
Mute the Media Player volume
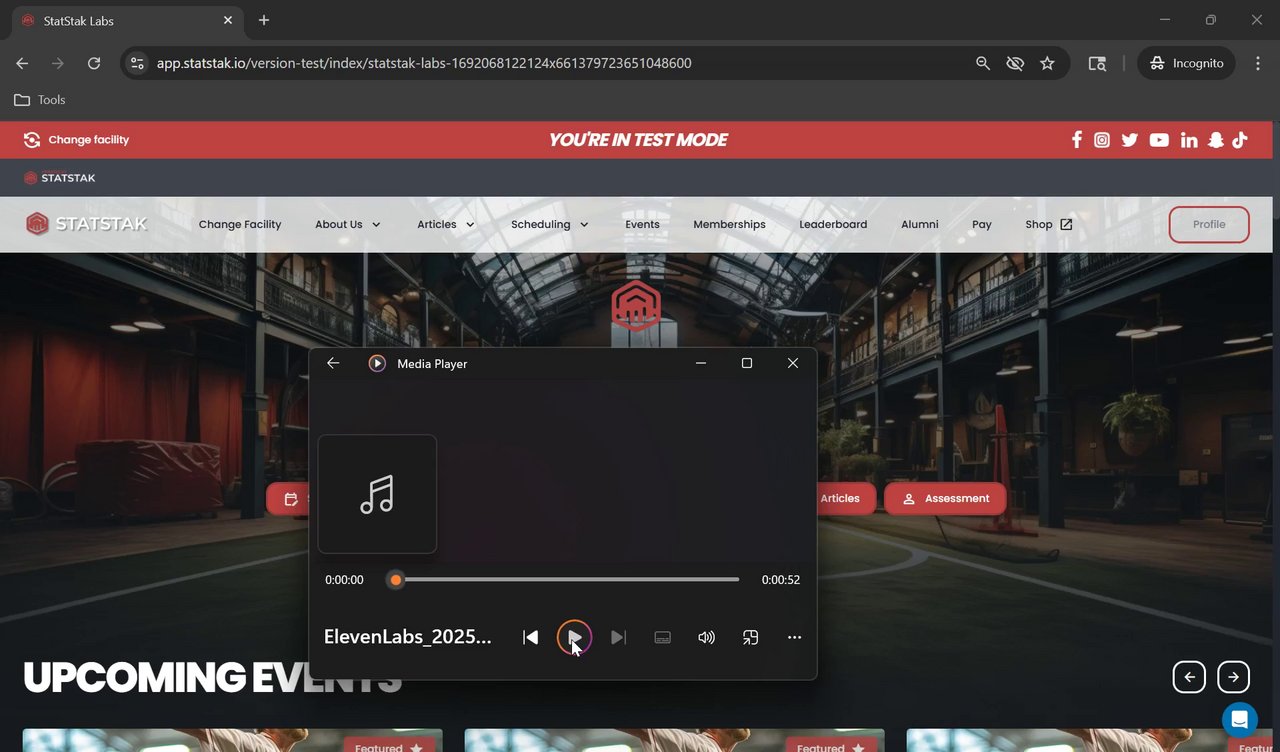tap(706, 637)
